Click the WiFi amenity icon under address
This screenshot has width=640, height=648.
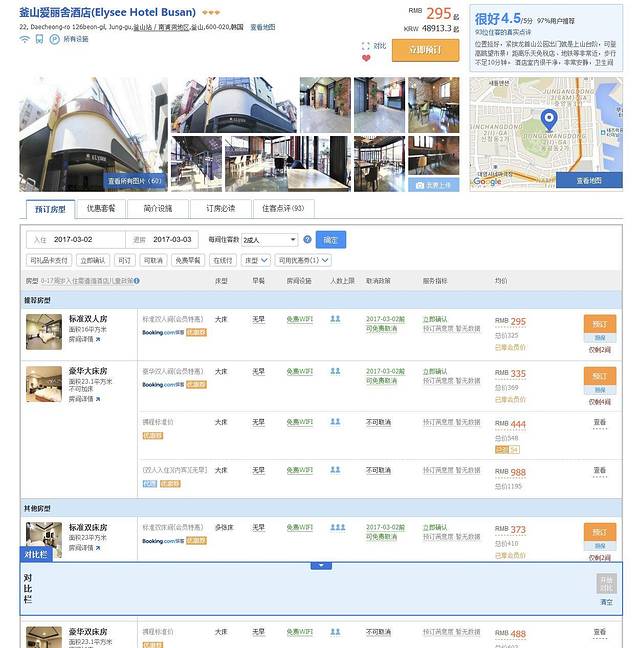coord(25,39)
